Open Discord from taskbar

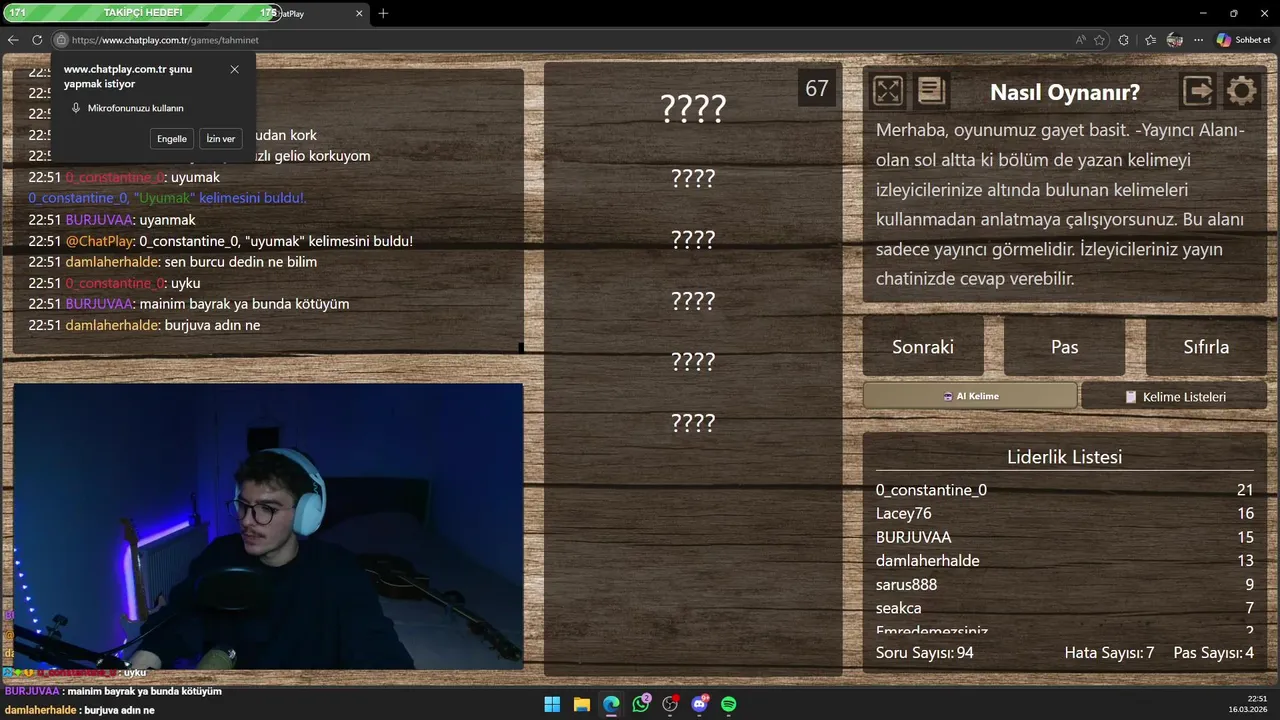click(699, 704)
